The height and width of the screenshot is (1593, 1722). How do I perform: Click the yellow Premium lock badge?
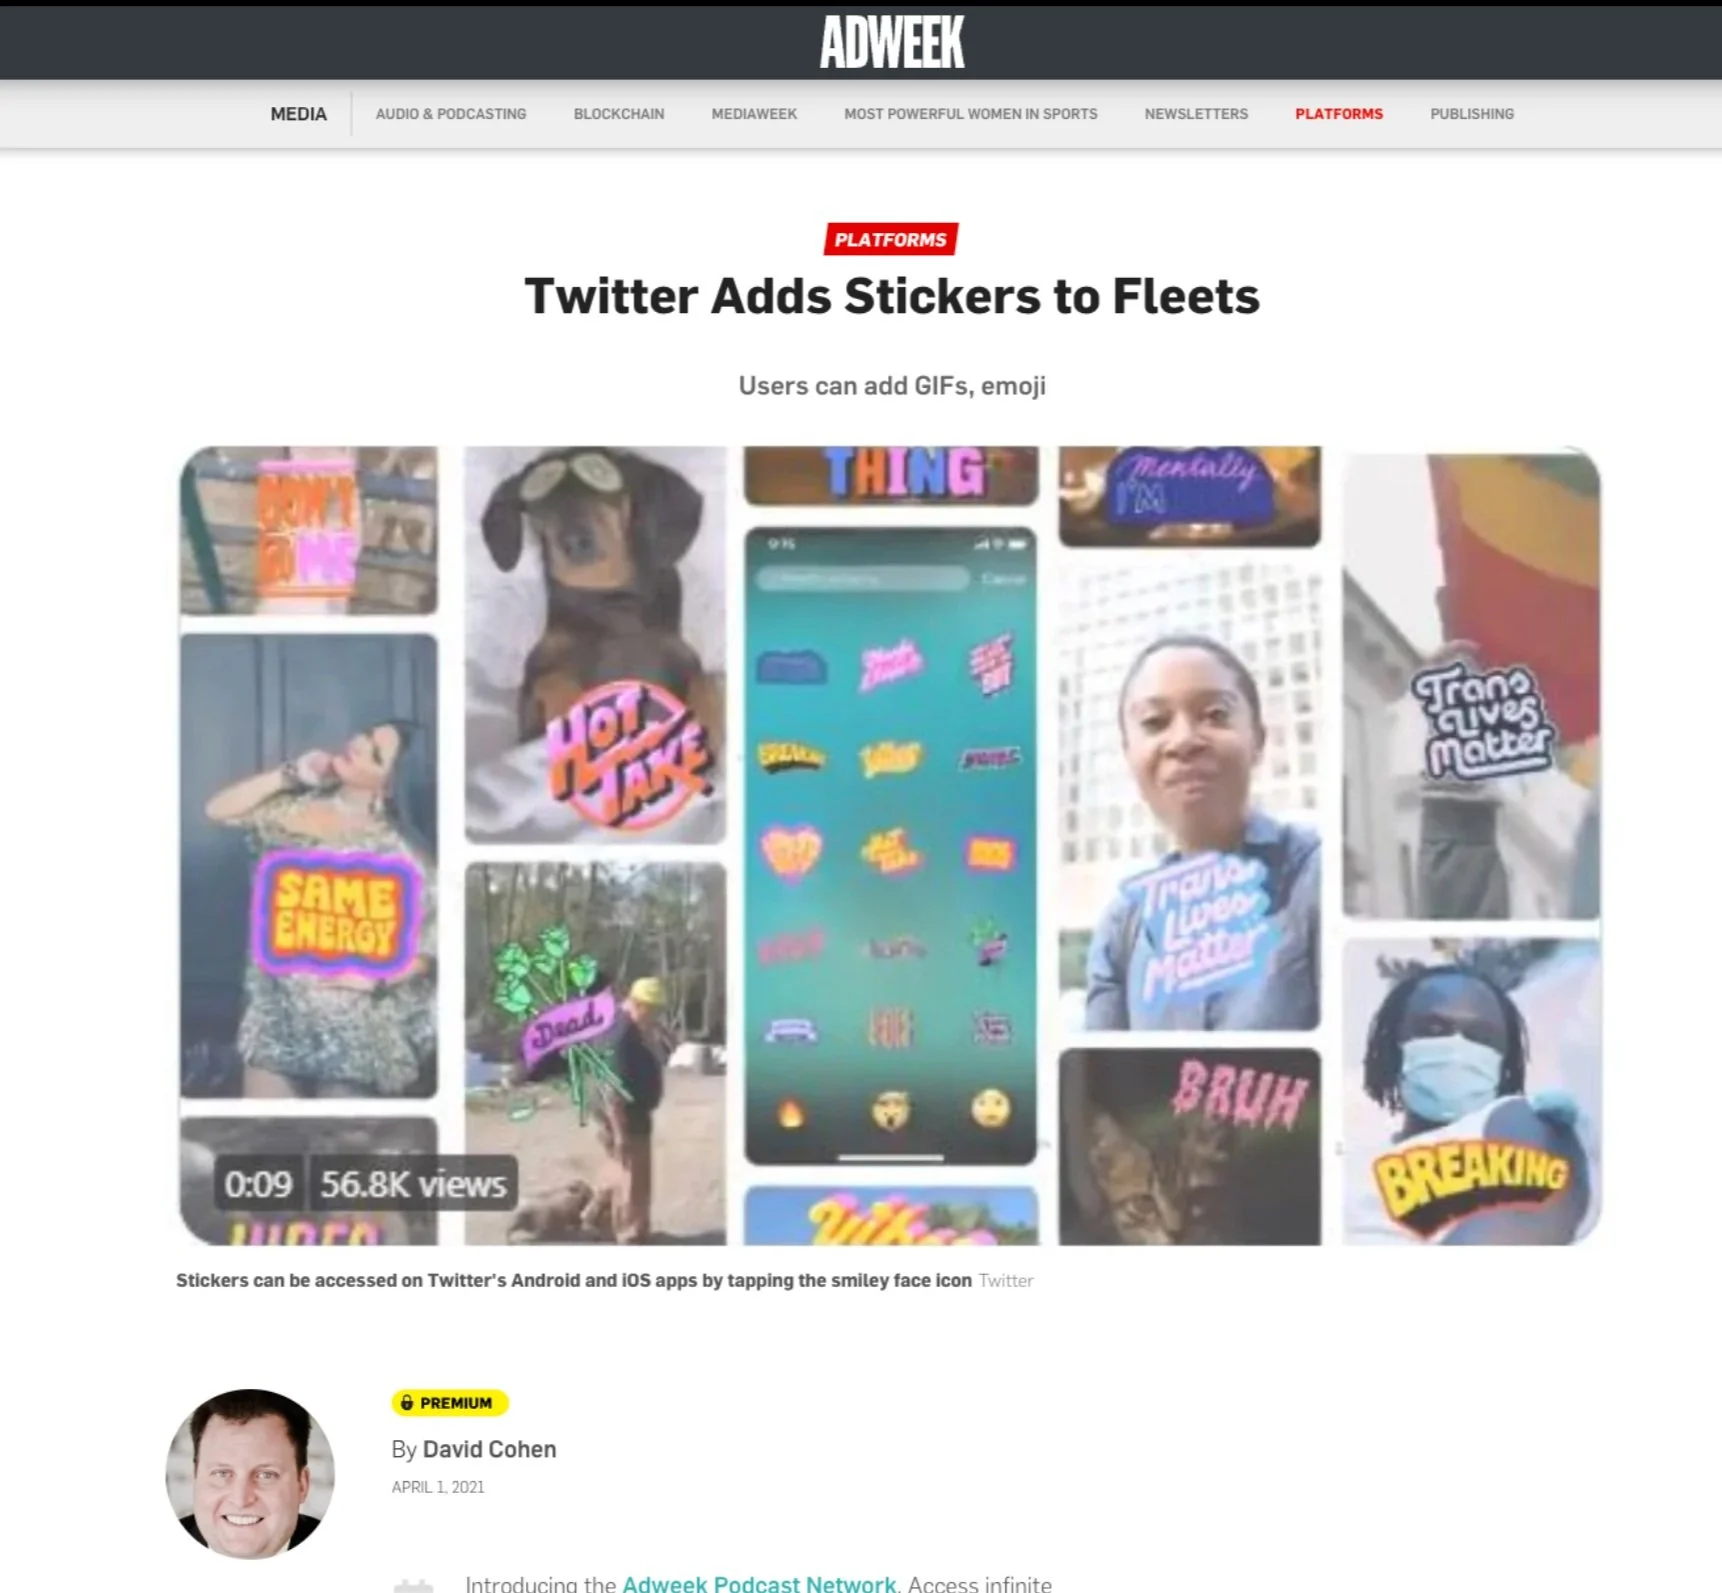tap(450, 1403)
